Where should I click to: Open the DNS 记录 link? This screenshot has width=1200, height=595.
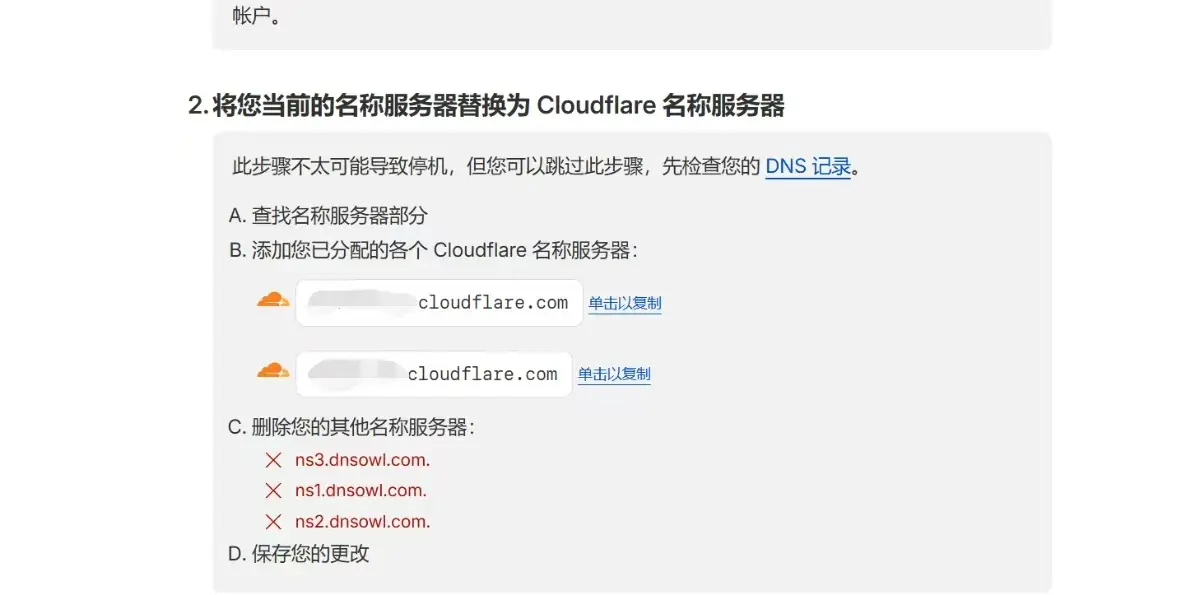pyautogui.click(x=808, y=166)
